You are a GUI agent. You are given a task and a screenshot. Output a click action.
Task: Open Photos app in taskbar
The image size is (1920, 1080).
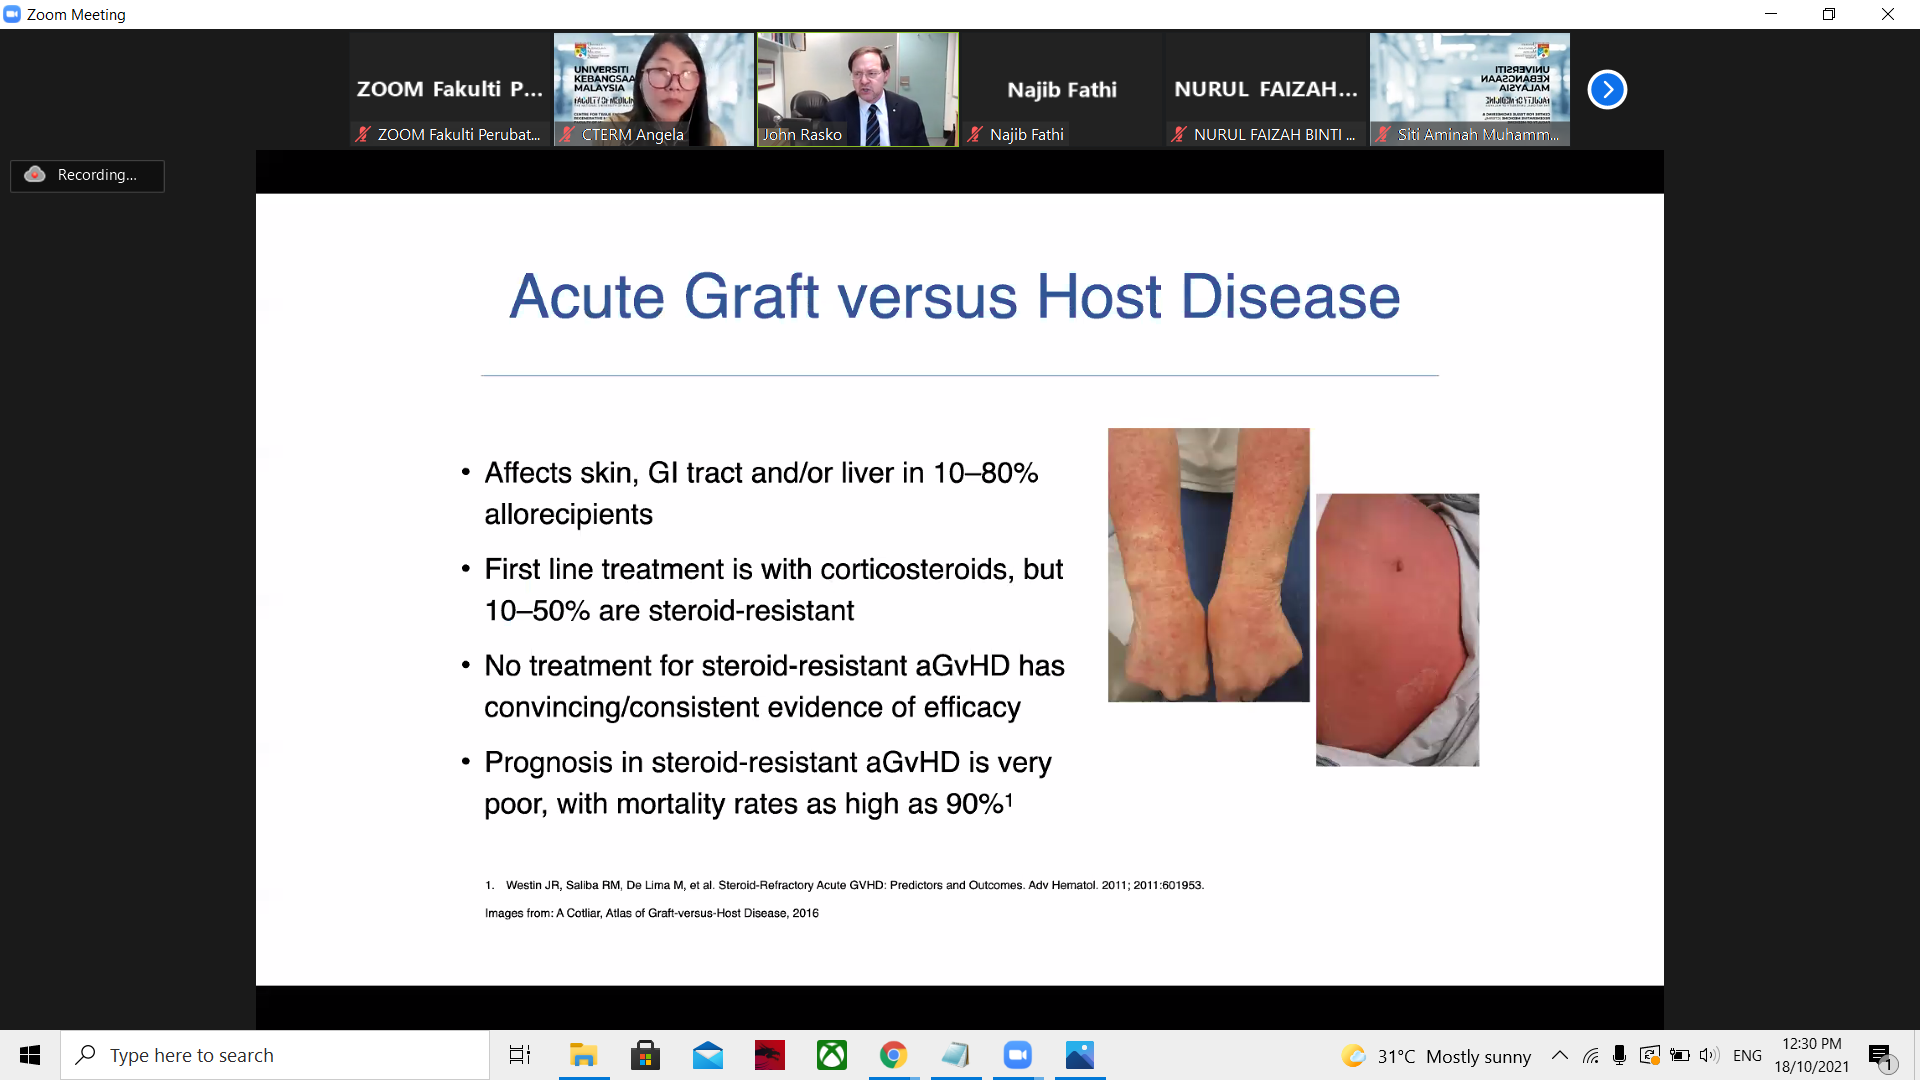click(x=1080, y=1055)
